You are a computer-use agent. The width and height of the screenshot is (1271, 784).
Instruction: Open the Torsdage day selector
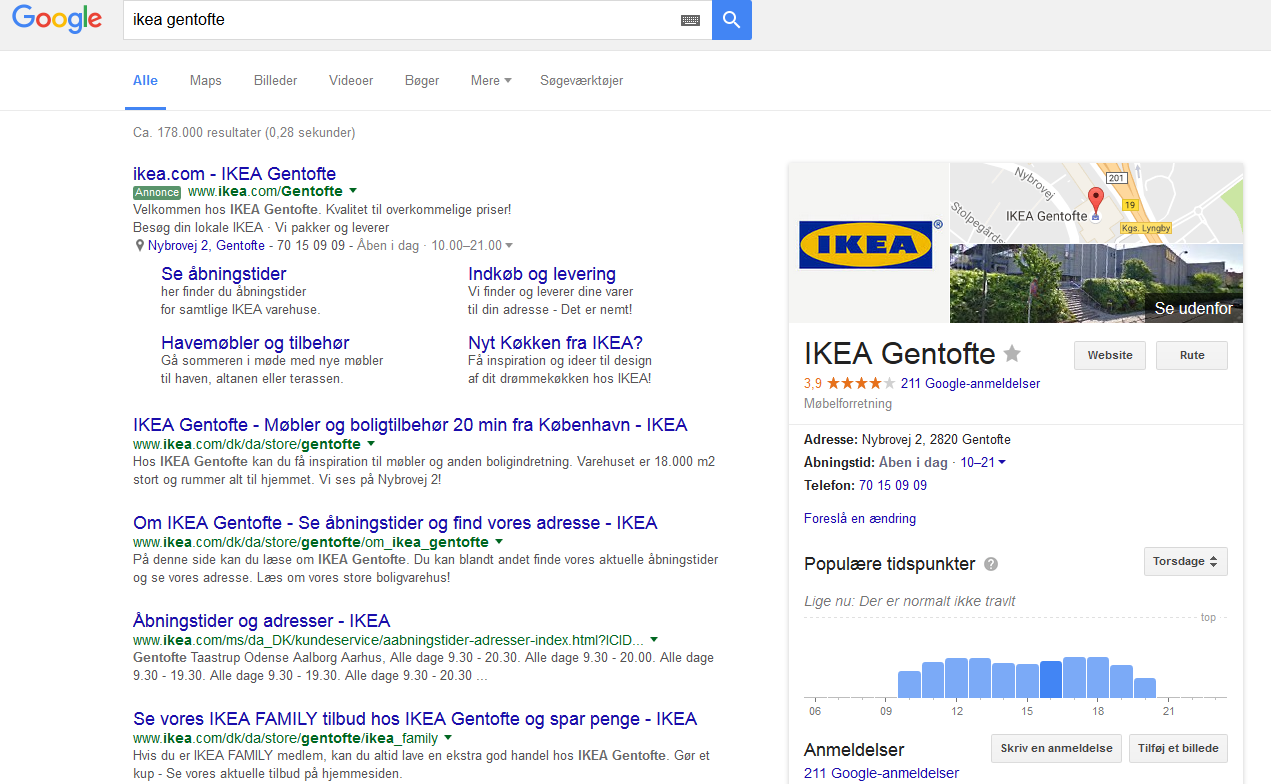point(1185,562)
